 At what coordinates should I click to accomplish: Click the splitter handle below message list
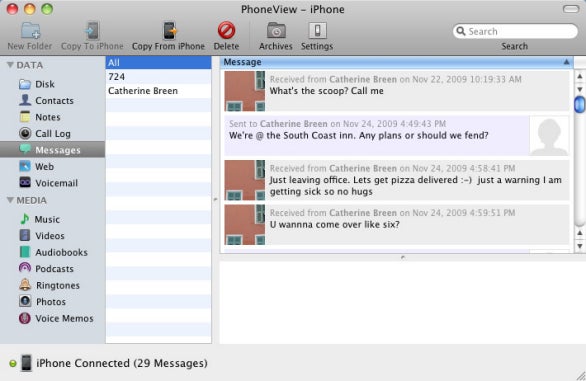(x=403, y=257)
